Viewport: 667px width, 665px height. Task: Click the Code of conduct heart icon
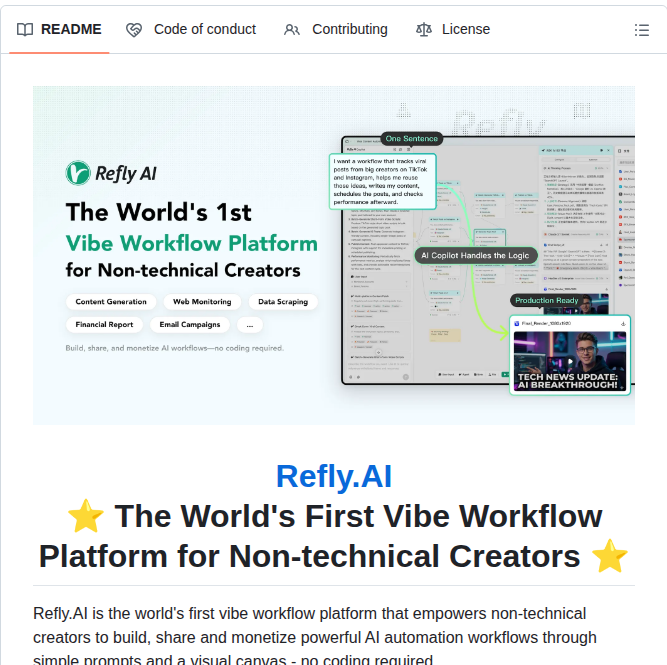pos(134,30)
